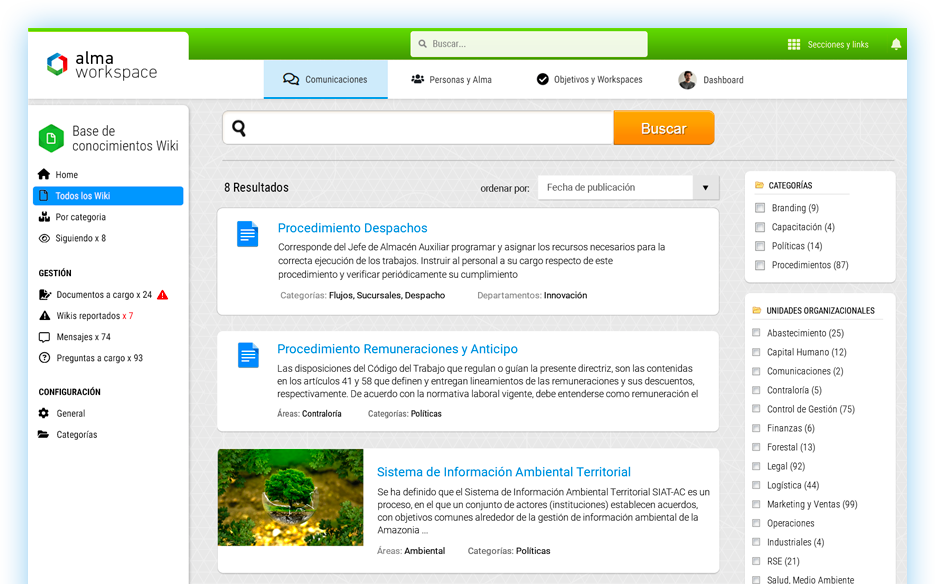Viewport: 935px width, 584px height.
Task: Click the Dashboard user avatar
Action: 687,80
